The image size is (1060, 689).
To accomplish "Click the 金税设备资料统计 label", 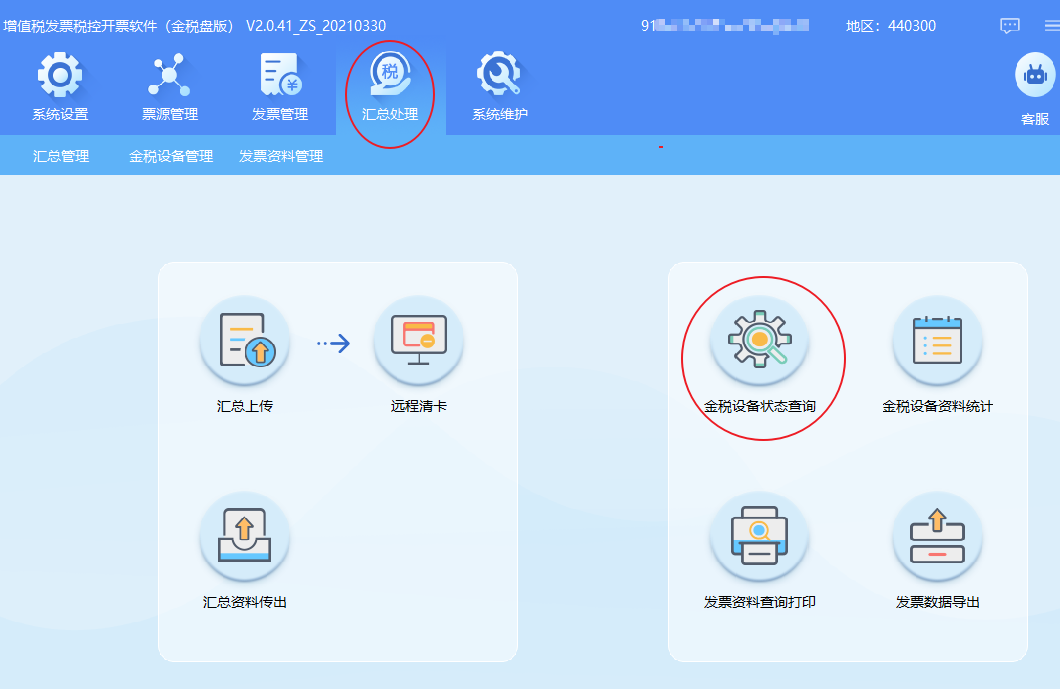I will [937, 406].
